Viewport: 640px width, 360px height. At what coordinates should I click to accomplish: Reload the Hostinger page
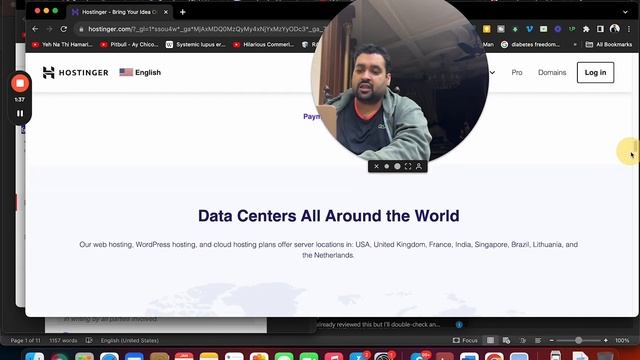coord(64,29)
